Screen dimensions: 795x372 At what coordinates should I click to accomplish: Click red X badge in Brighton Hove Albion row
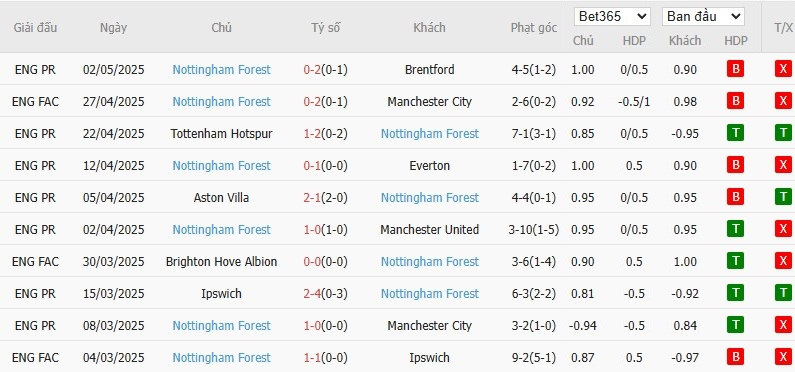[783, 261]
